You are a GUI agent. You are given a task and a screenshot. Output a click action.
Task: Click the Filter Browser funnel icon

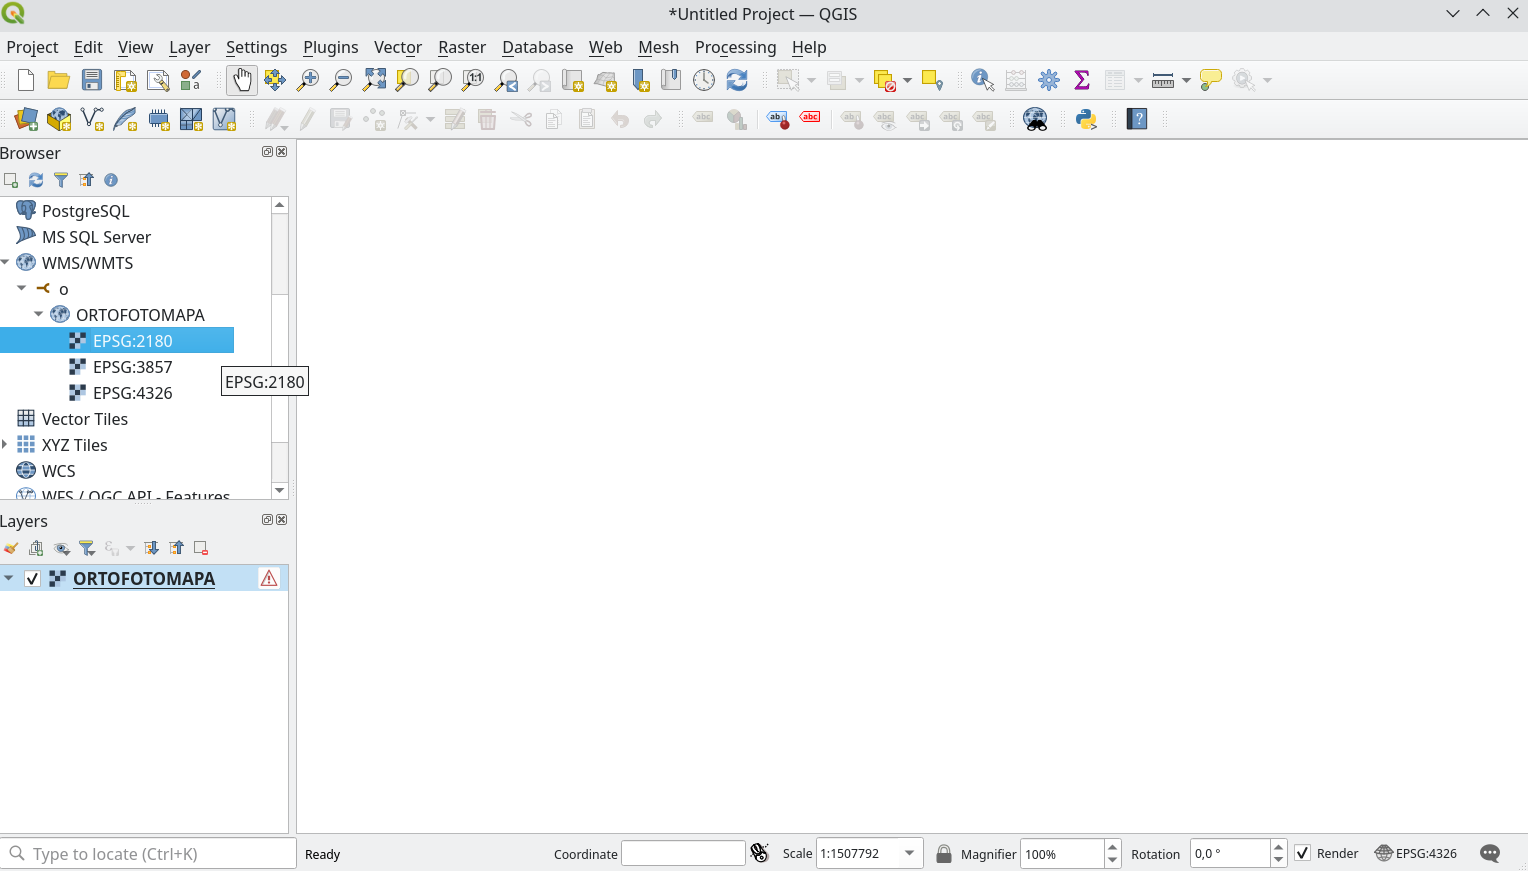(x=61, y=180)
